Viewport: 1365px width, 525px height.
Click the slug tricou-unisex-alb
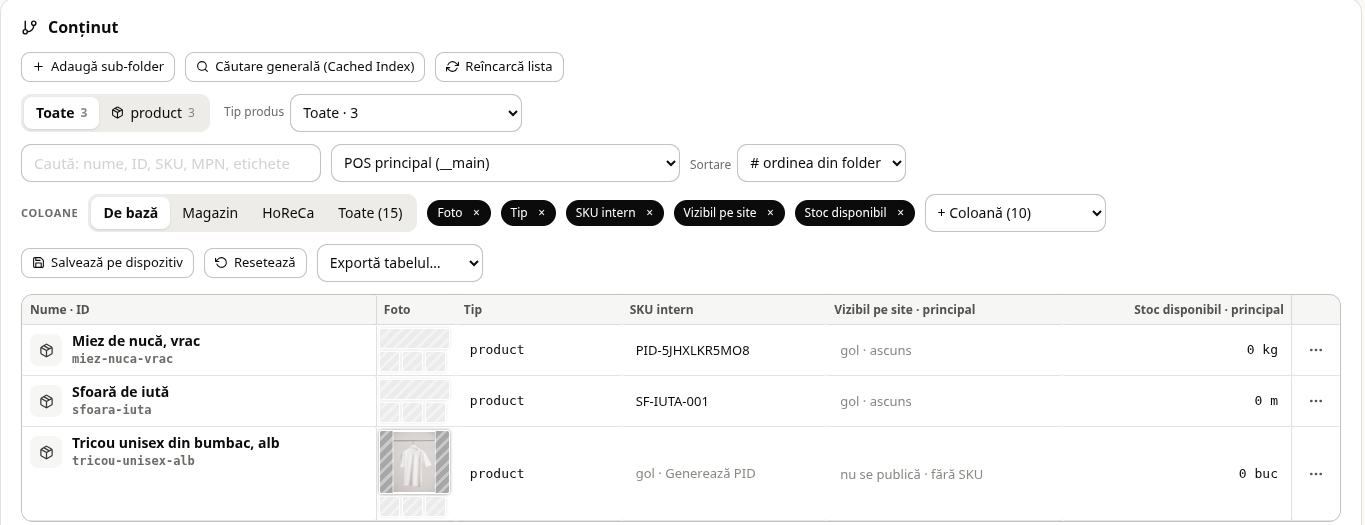click(133, 461)
